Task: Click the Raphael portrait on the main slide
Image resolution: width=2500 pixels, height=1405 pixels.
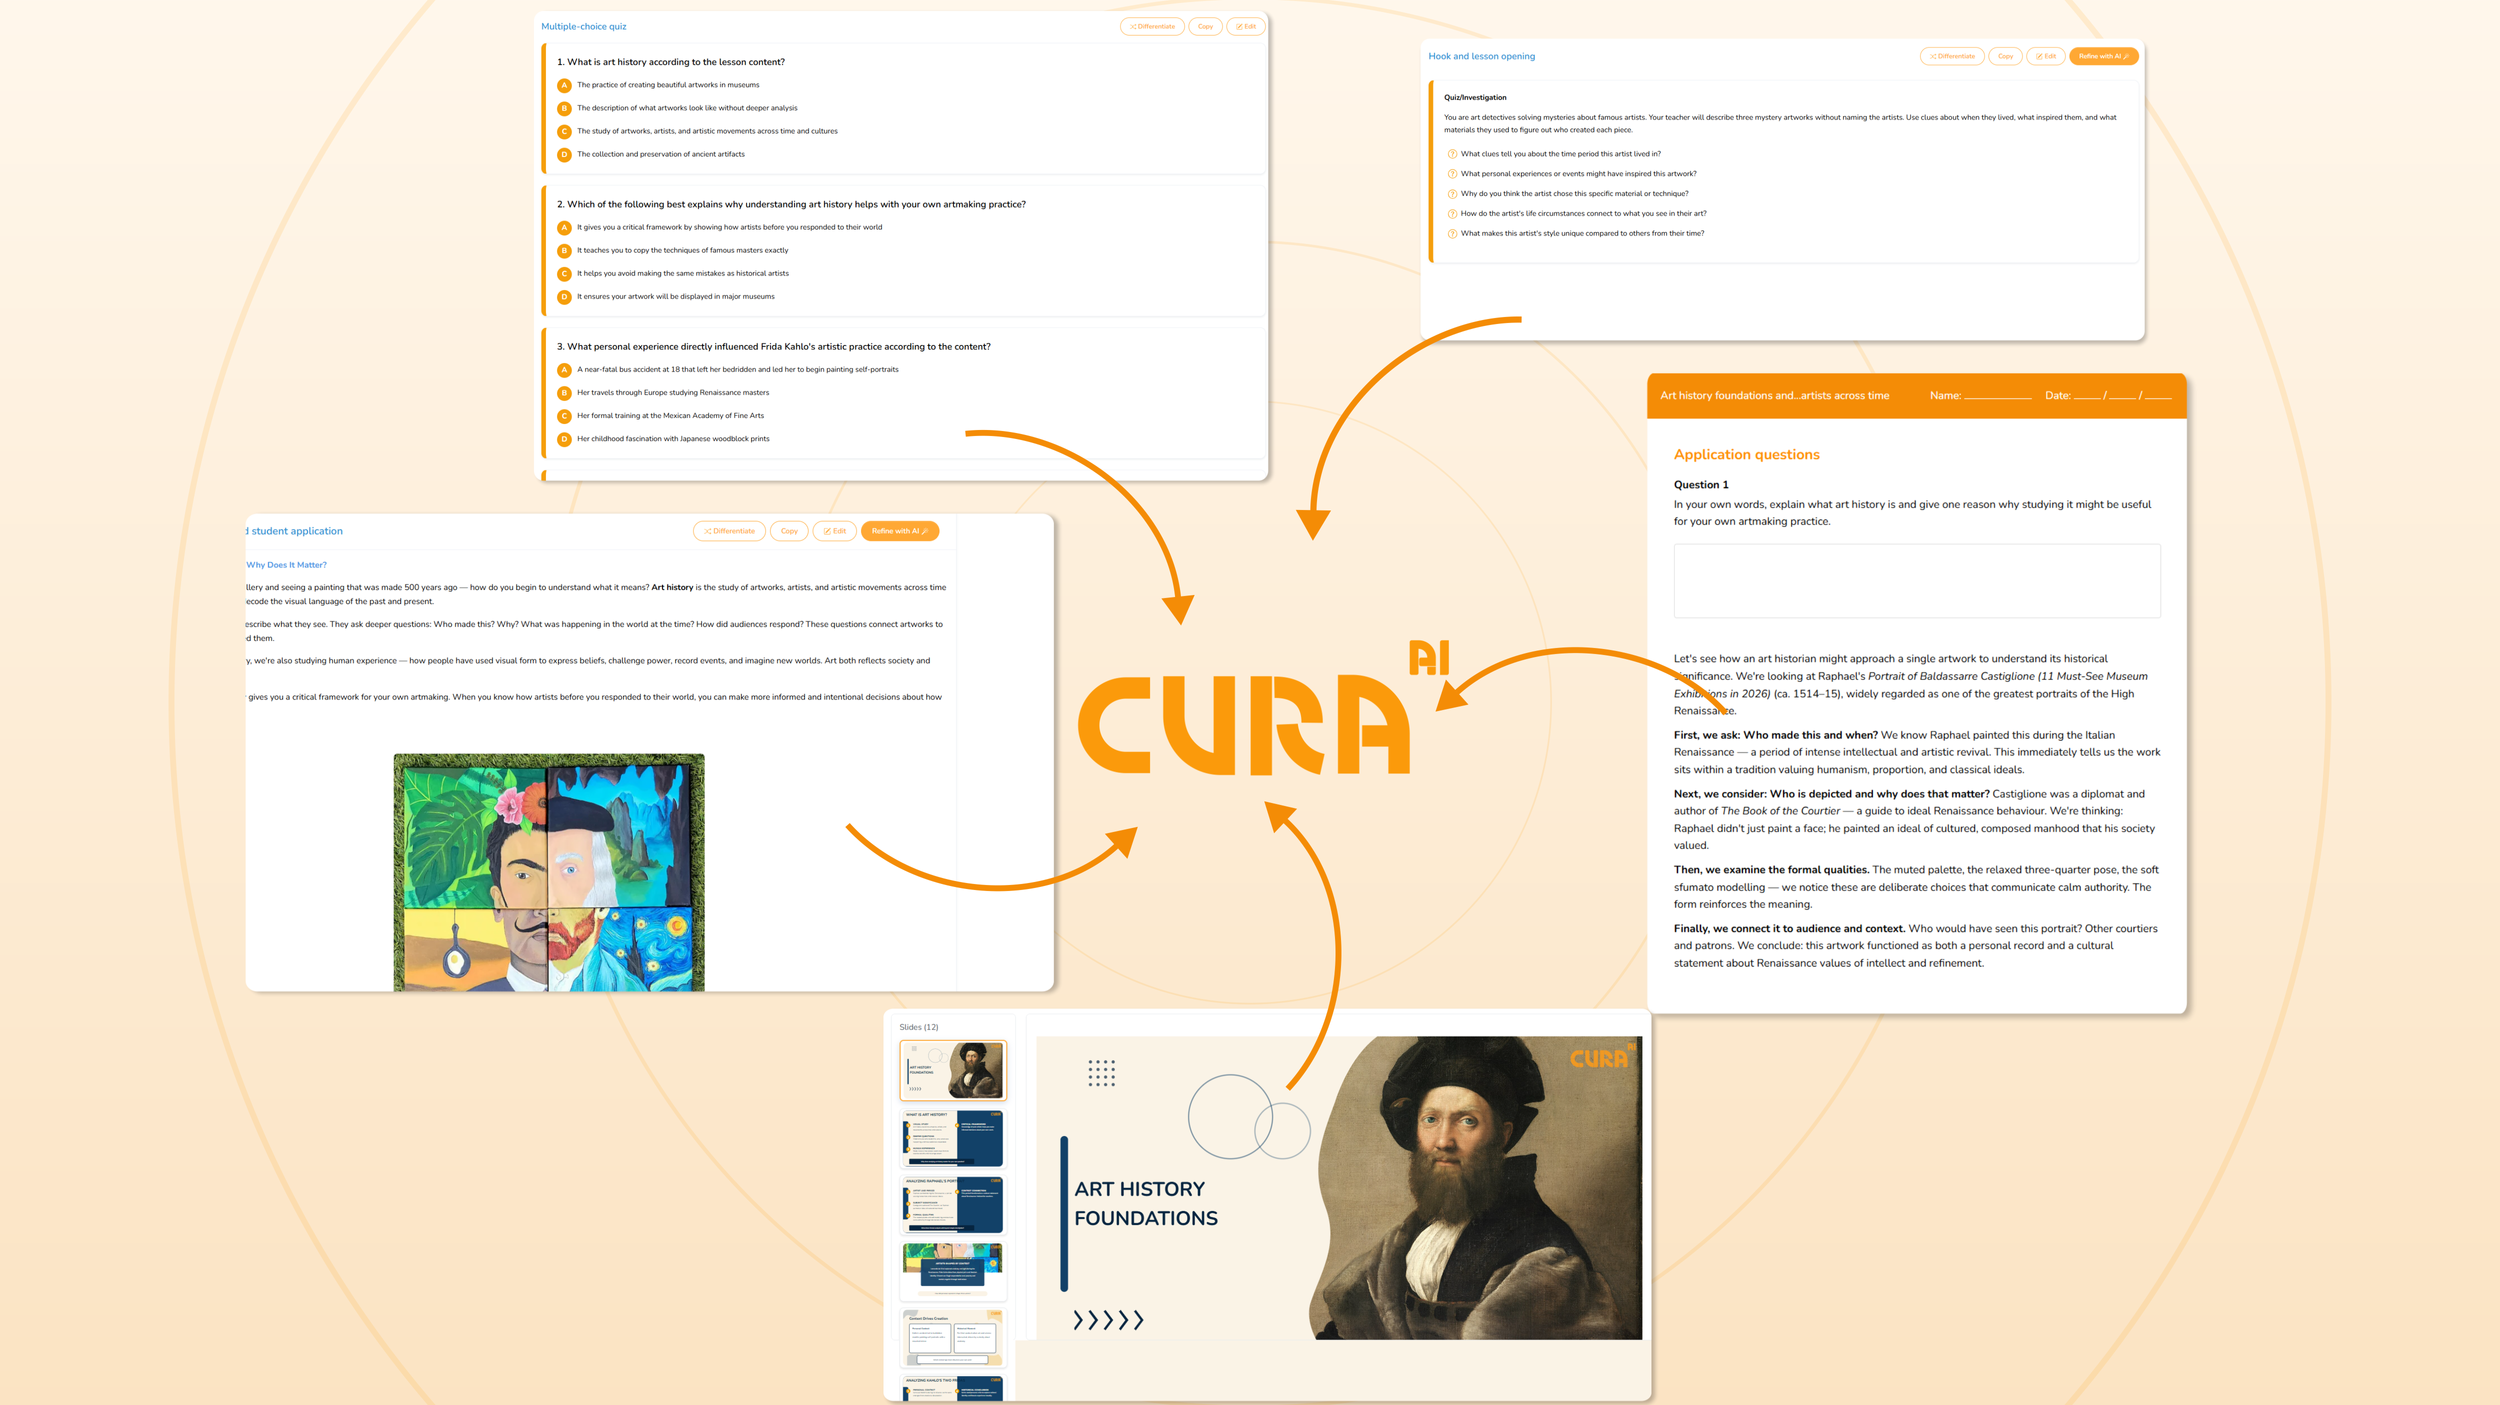Action: tap(1476, 1188)
